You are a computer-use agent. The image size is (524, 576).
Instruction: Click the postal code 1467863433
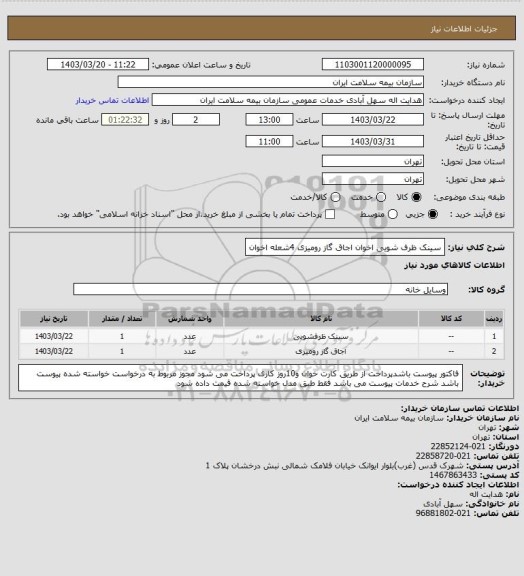pos(453,475)
